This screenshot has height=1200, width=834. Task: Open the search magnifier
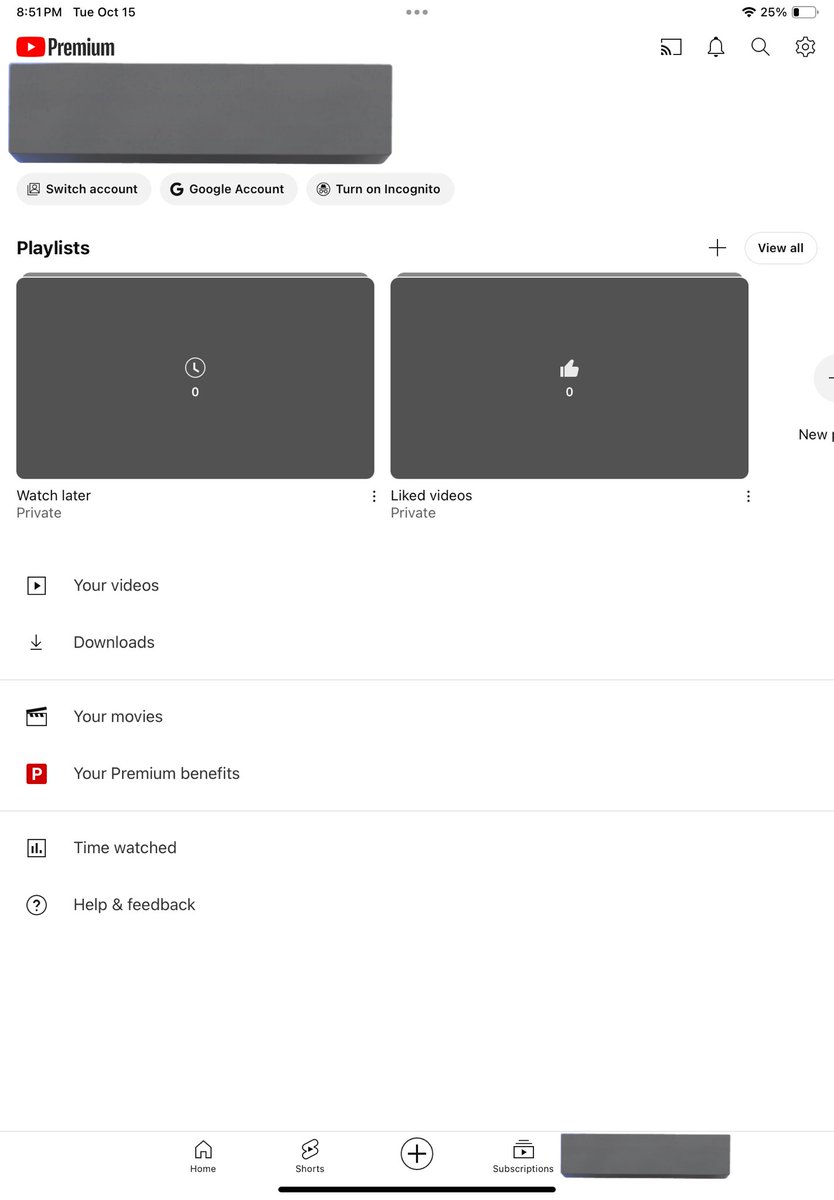pyautogui.click(x=760, y=47)
